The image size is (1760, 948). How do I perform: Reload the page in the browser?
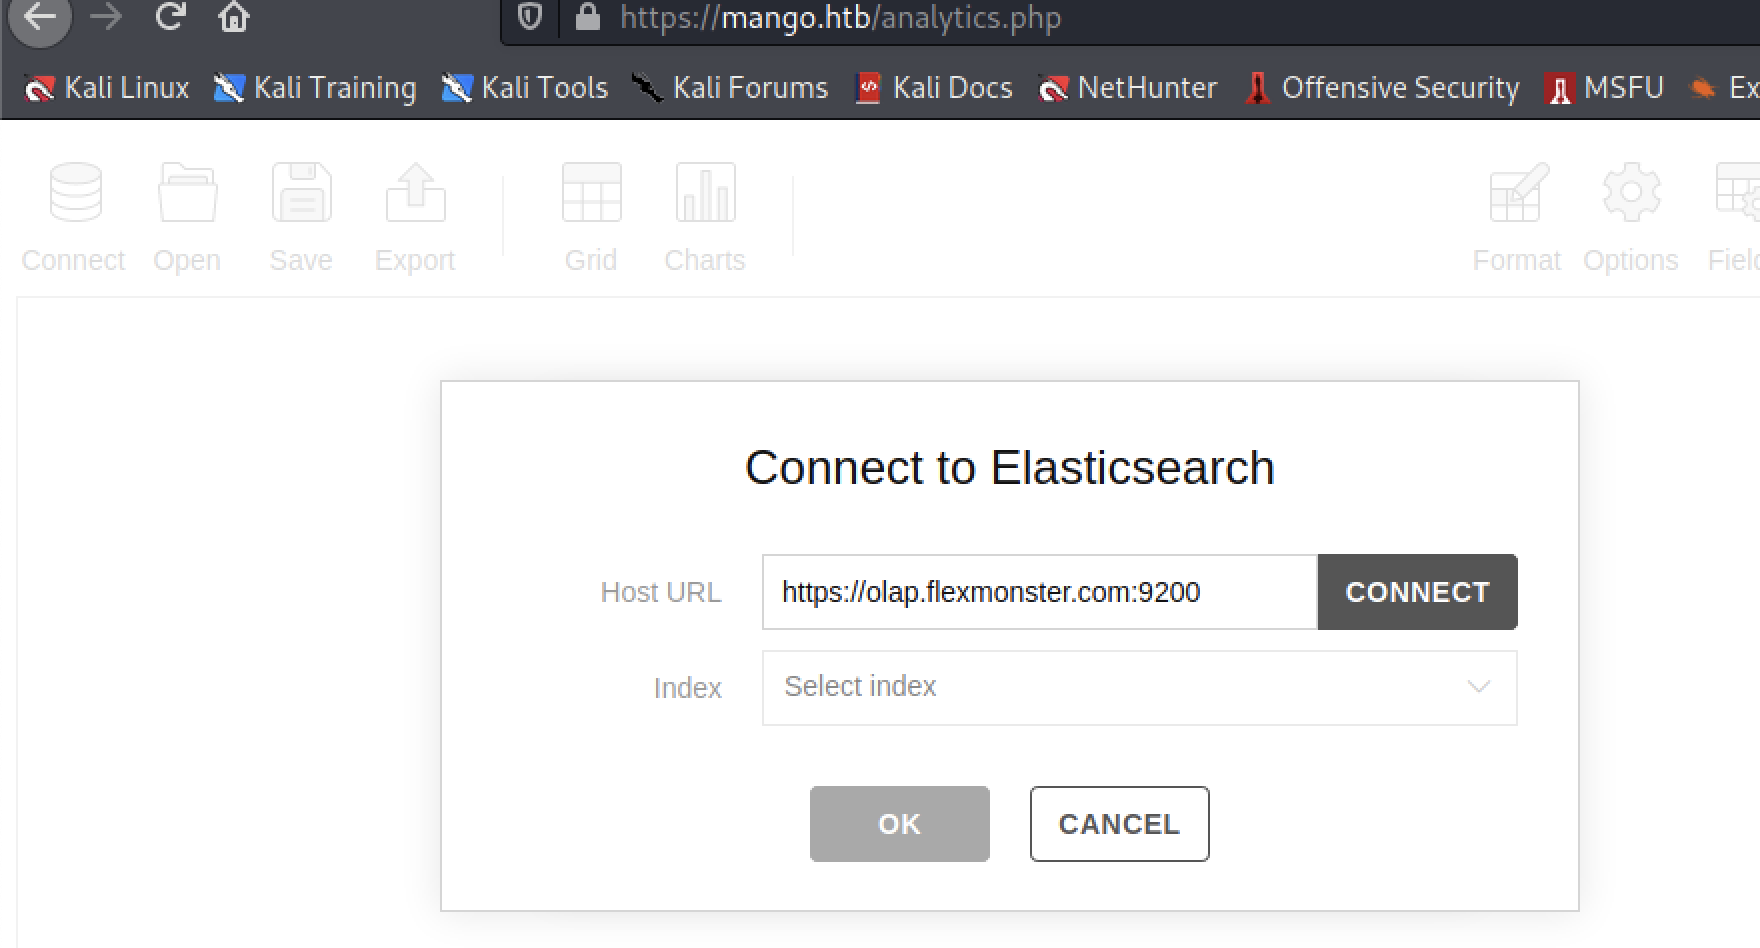click(170, 17)
